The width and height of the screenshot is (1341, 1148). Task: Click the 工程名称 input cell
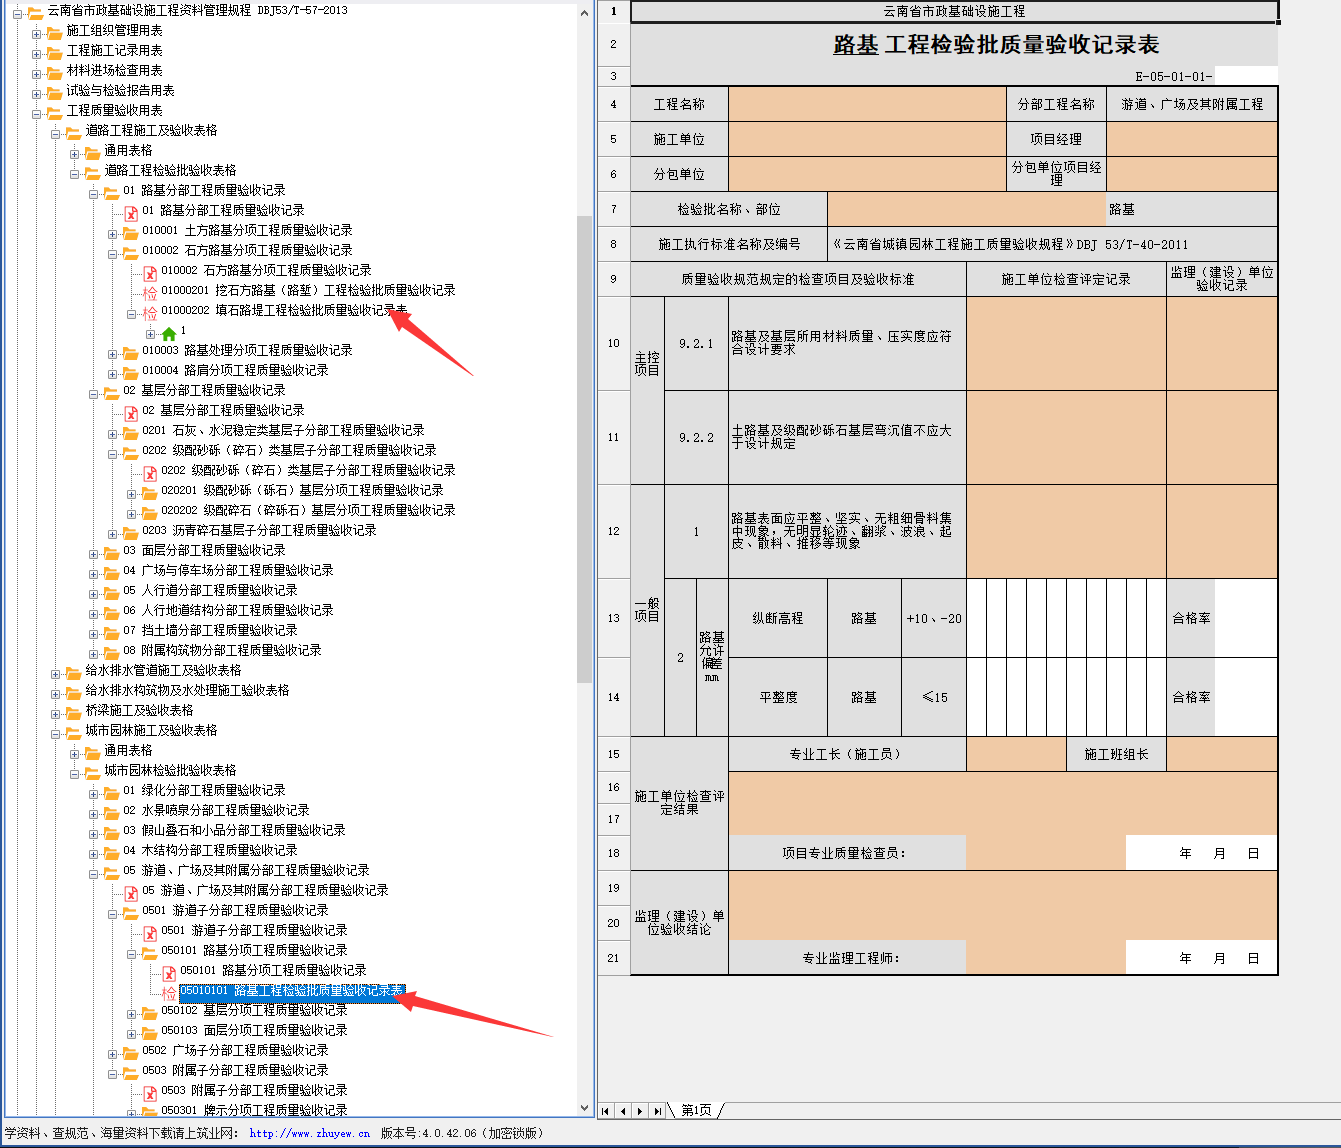click(x=867, y=104)
